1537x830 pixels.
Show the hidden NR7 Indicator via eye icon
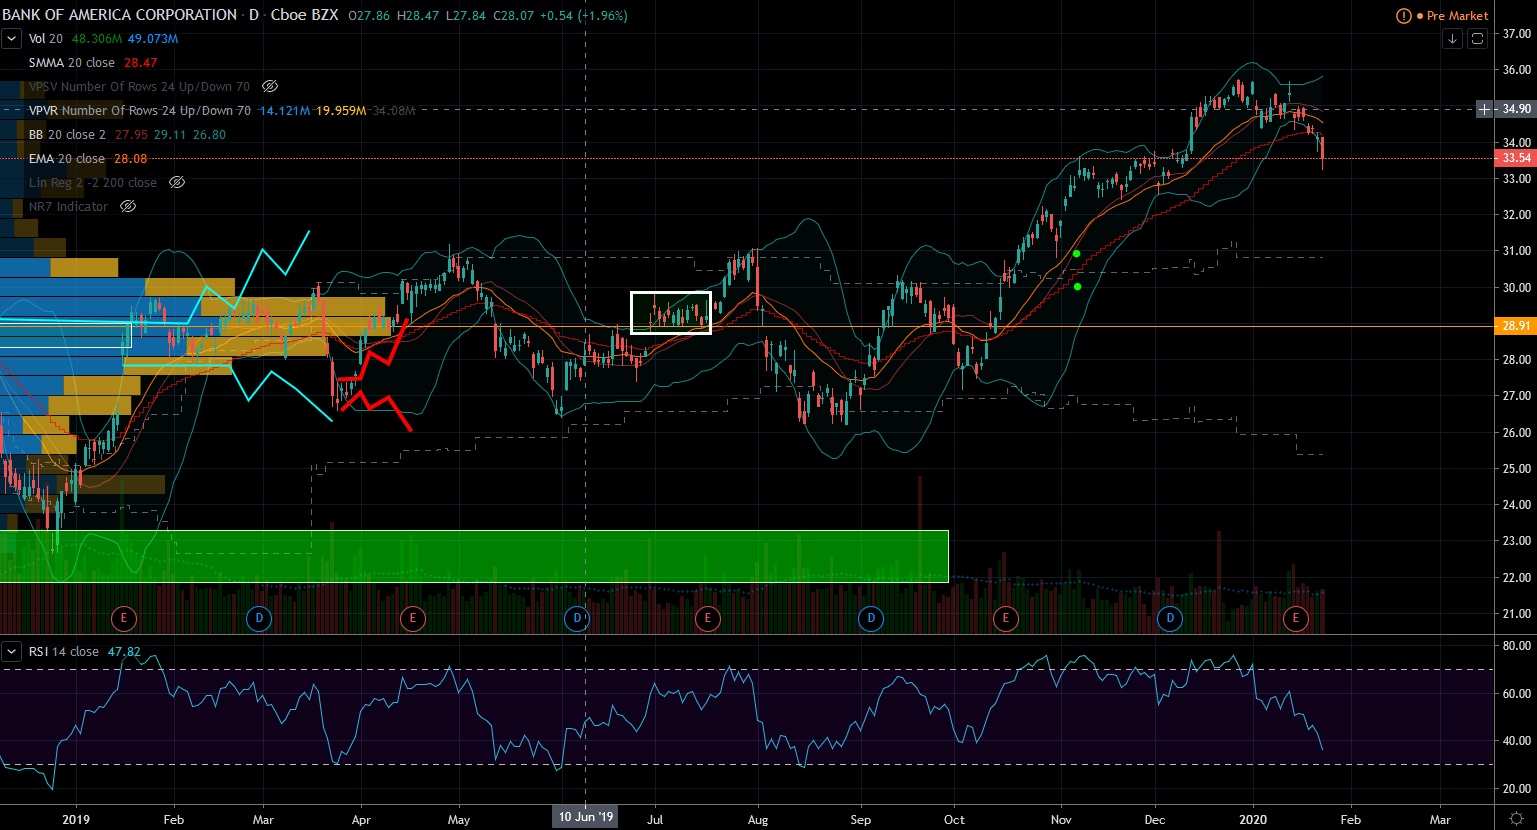coord(128,207)
